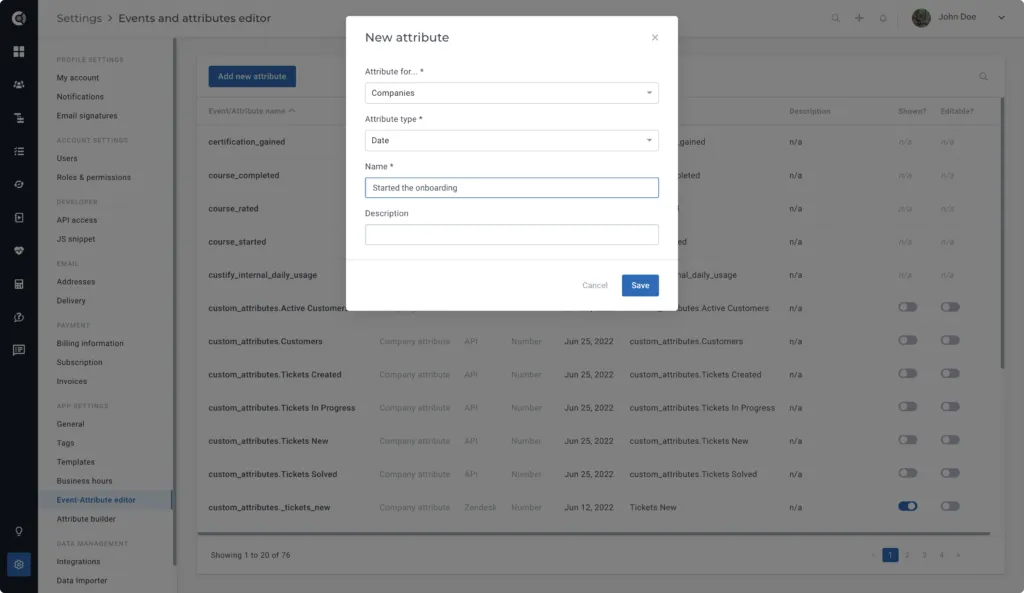The image size is (1024, 593).
Task: Open Billing information settings
Action: pyautogui.click(x=89, y=344)
